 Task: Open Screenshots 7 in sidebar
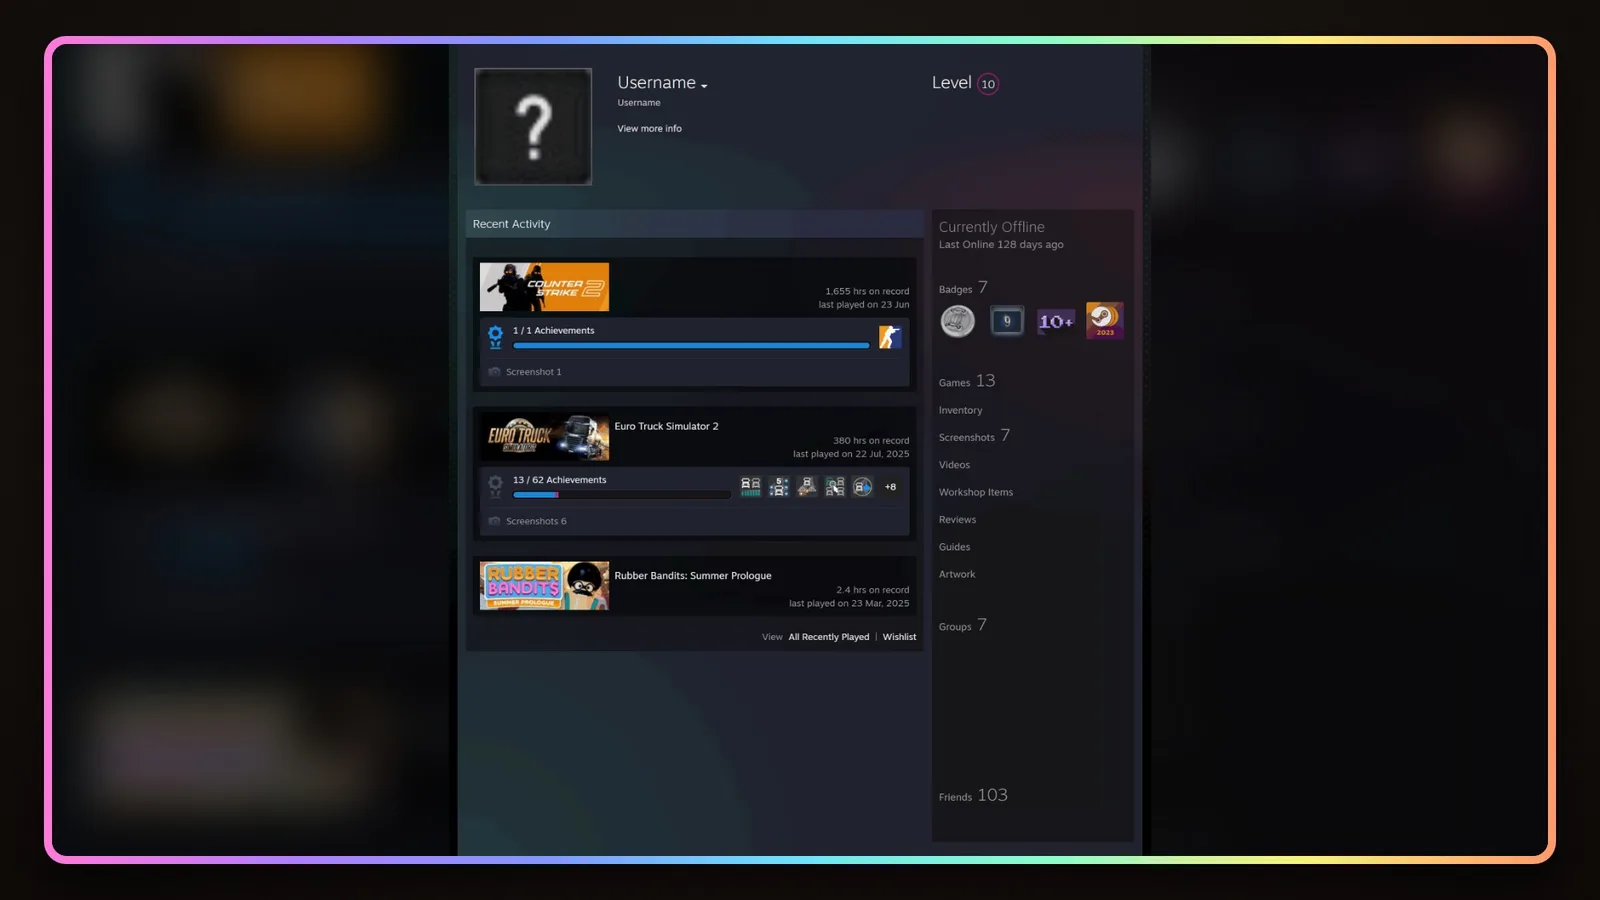pos(974,436)
